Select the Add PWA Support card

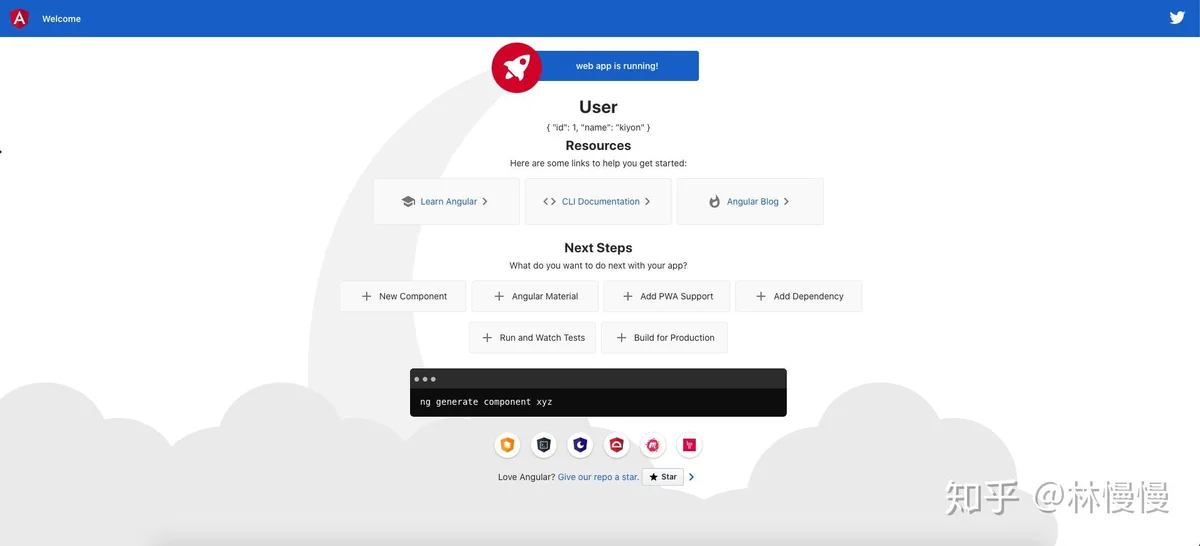(x=667, y=297)
